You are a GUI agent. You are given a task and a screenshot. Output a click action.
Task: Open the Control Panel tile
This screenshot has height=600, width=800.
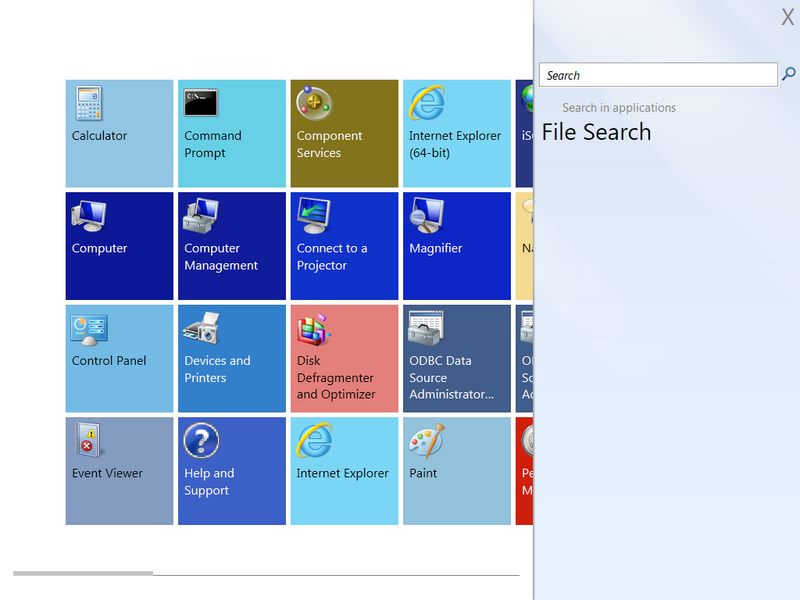click(119, 359)
